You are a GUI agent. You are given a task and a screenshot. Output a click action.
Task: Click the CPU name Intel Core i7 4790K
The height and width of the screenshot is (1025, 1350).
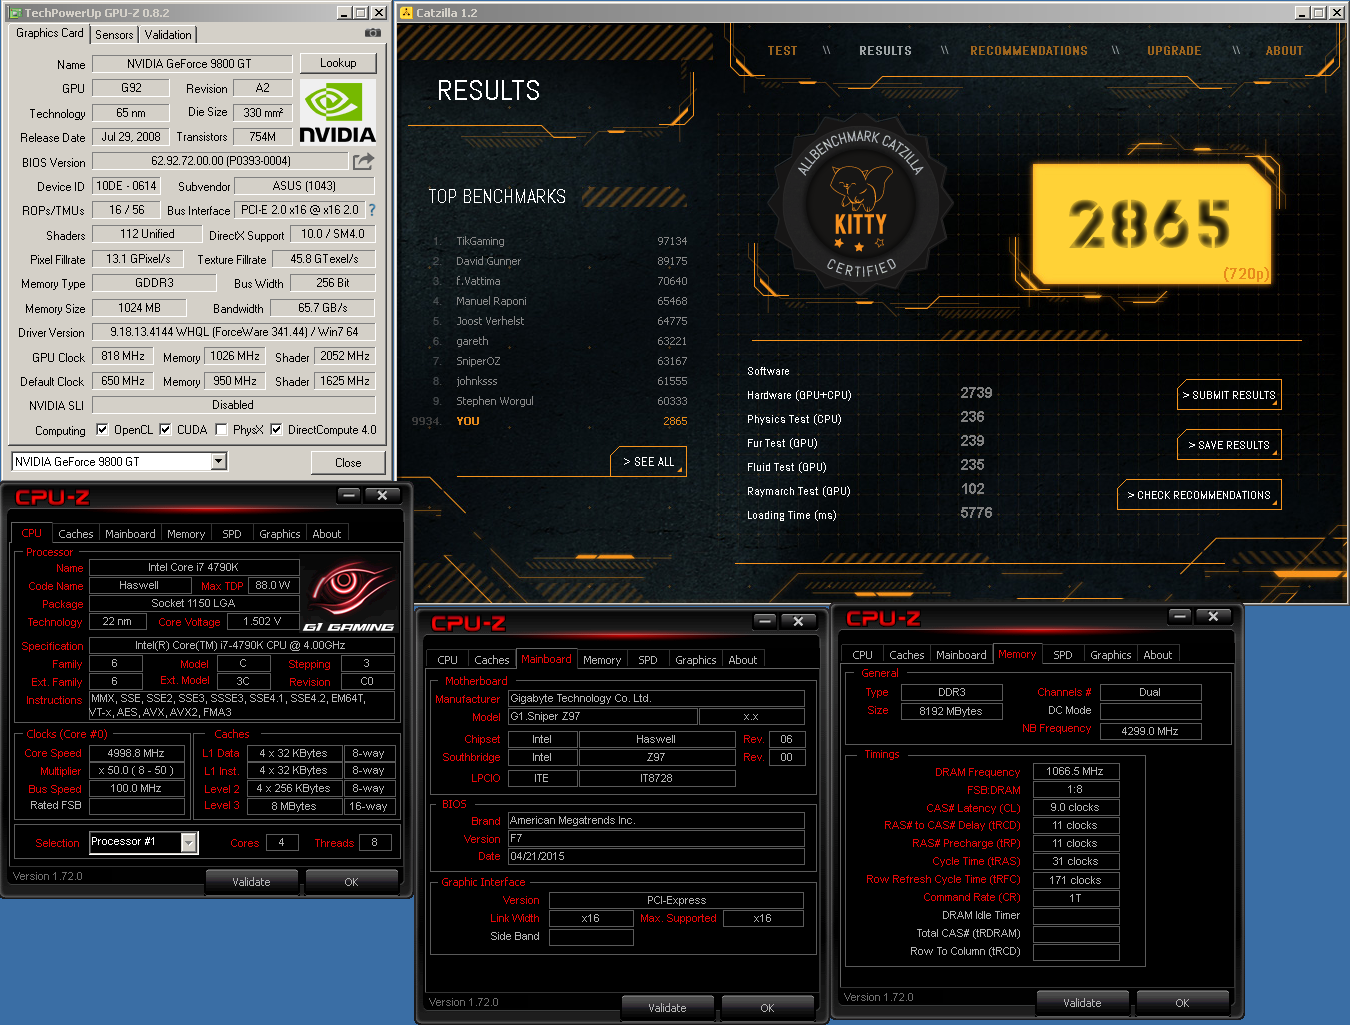coord(193,568)
